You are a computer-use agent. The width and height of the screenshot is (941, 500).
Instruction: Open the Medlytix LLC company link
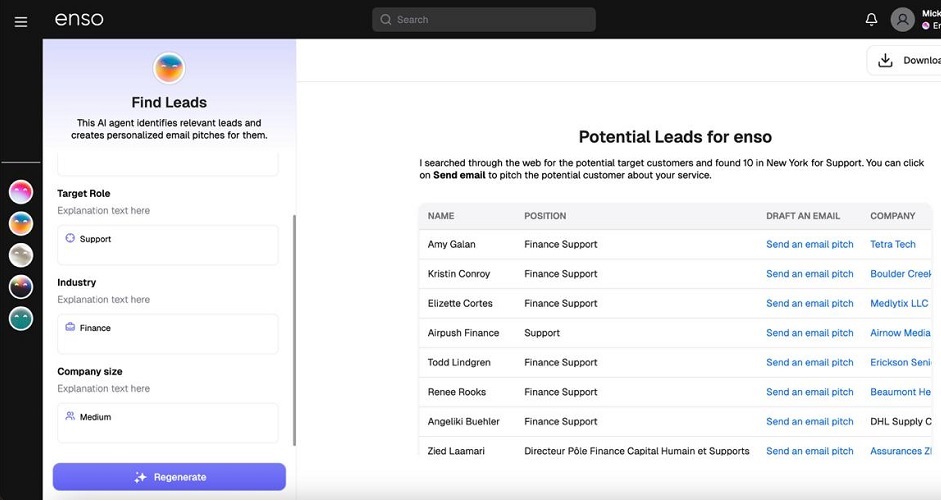tap(899, 303)
